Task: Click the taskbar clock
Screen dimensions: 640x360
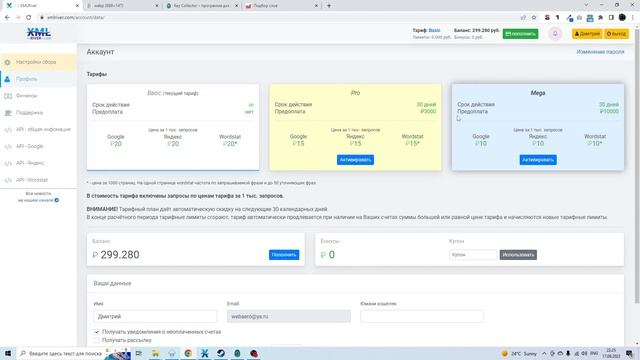Action: [x=611, y=353]
